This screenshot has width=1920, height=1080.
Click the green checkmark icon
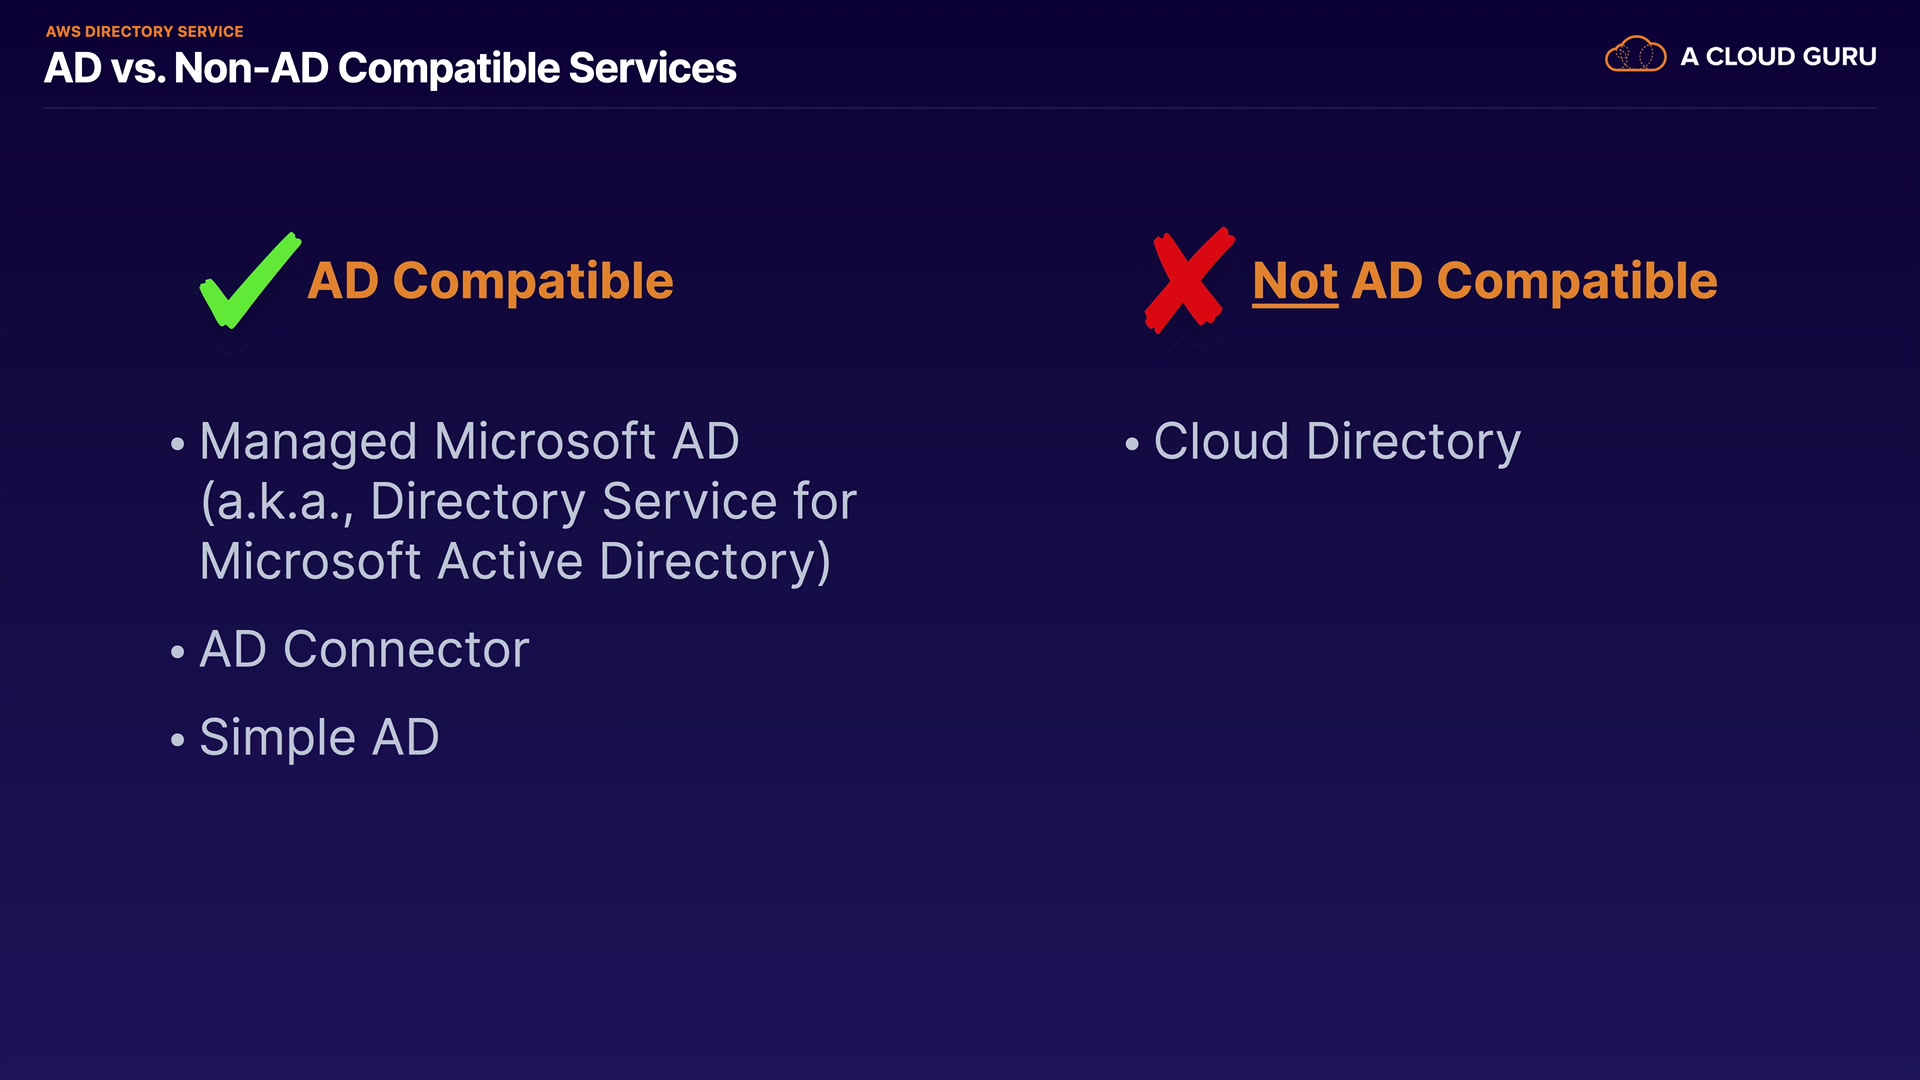pos(247,283)
